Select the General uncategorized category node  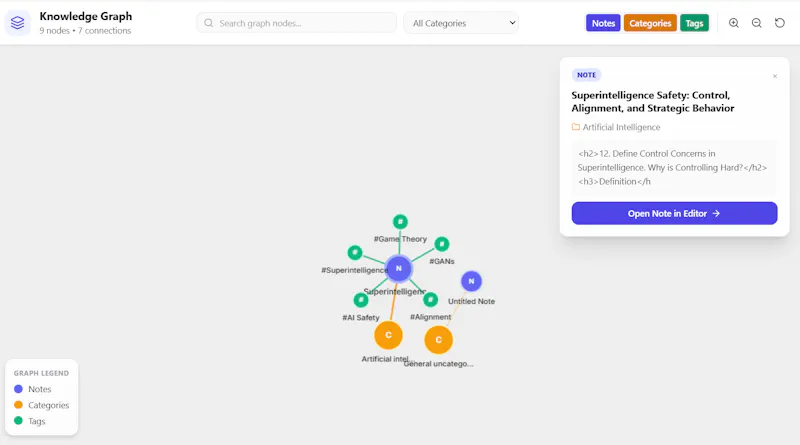pos(438,340)
